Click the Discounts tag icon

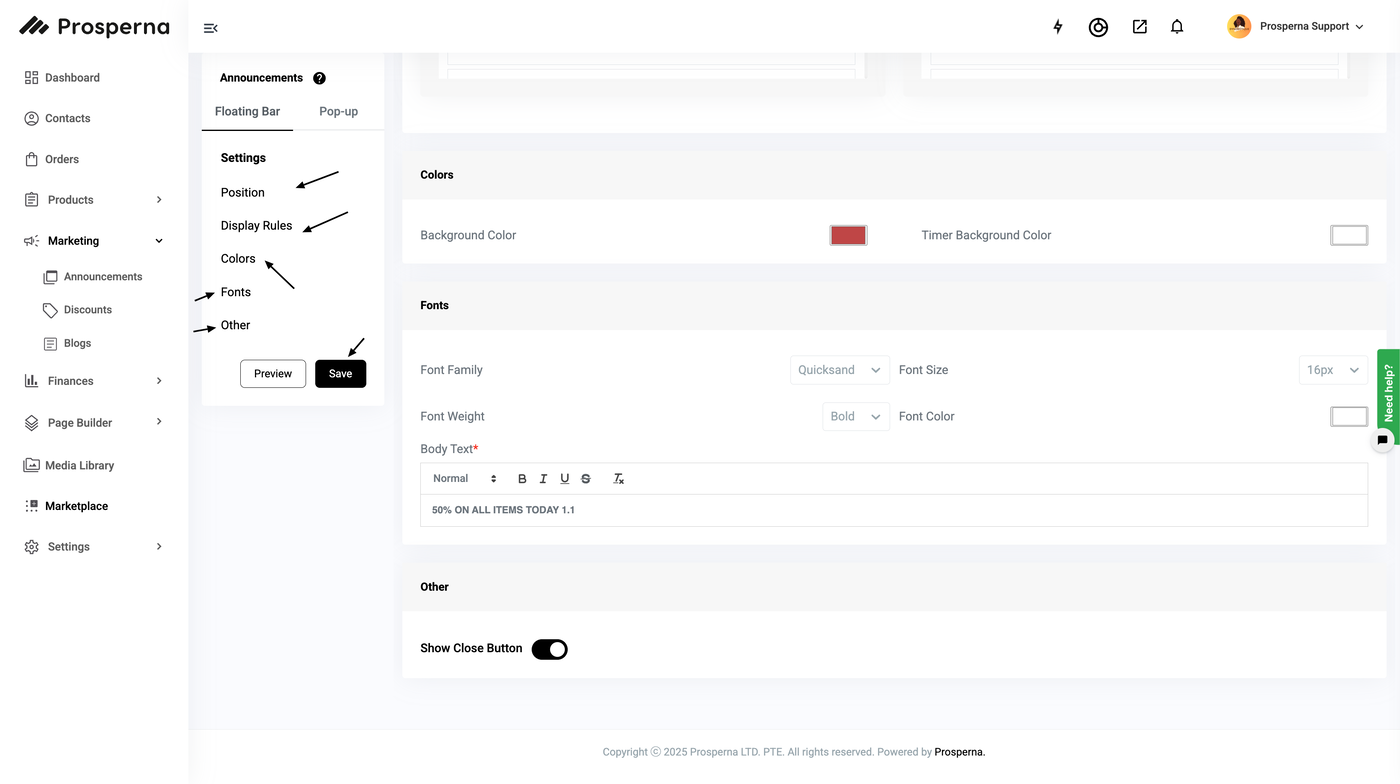(50, 310)
